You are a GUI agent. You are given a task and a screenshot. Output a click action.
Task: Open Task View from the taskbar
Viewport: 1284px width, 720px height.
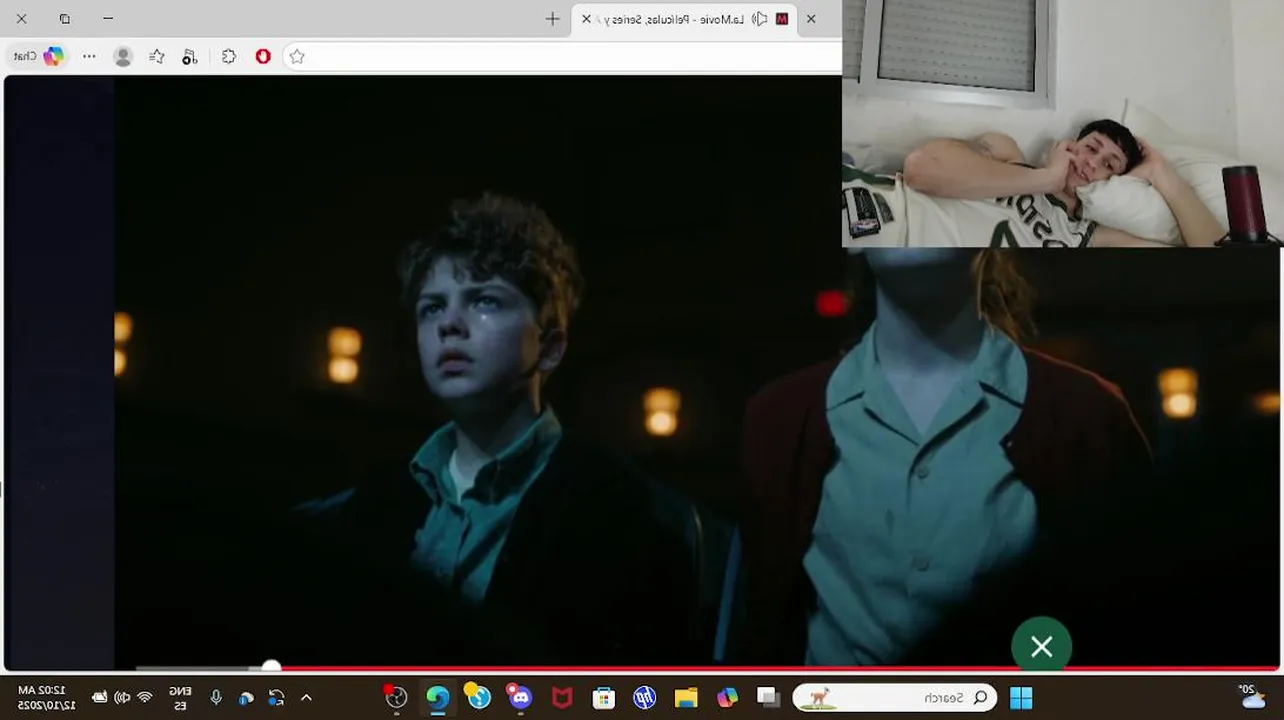(768, 697)
